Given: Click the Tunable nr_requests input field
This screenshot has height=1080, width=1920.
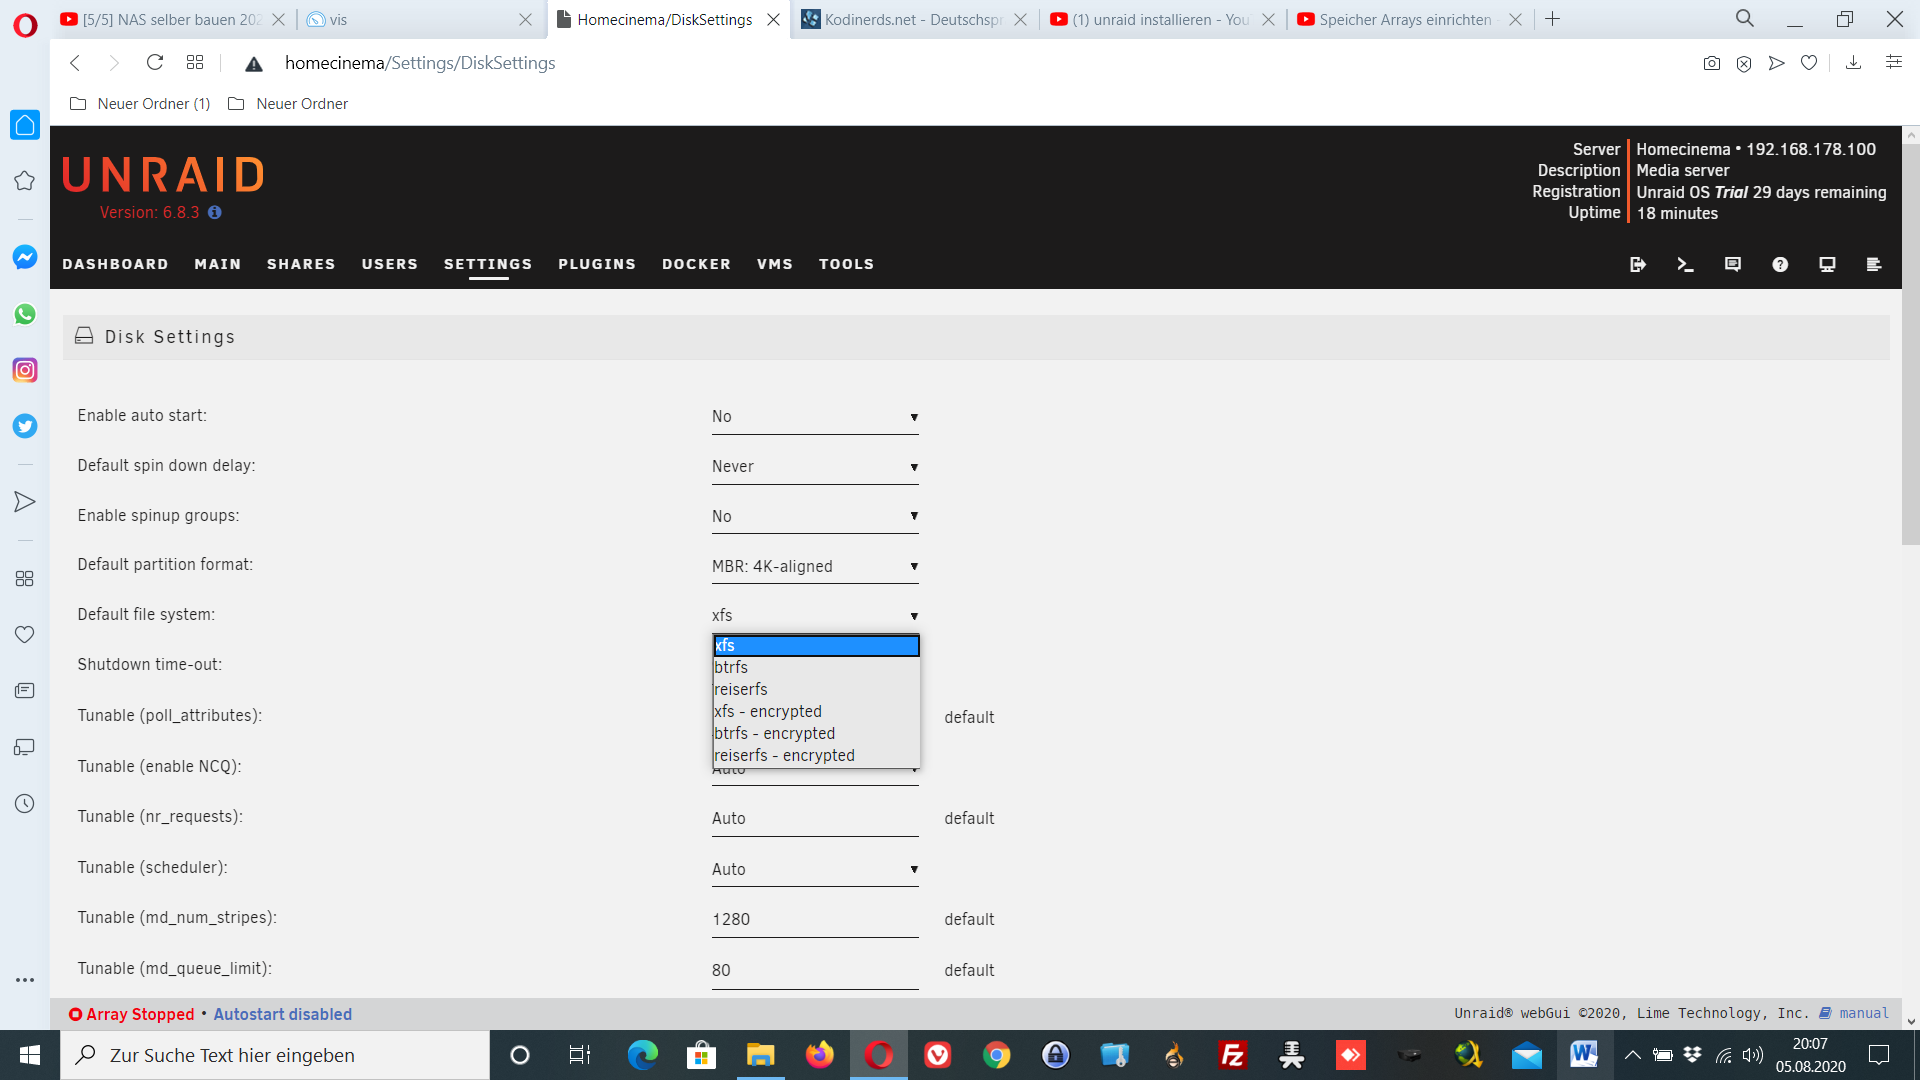Looking at the screenshot, I should 815,819.
